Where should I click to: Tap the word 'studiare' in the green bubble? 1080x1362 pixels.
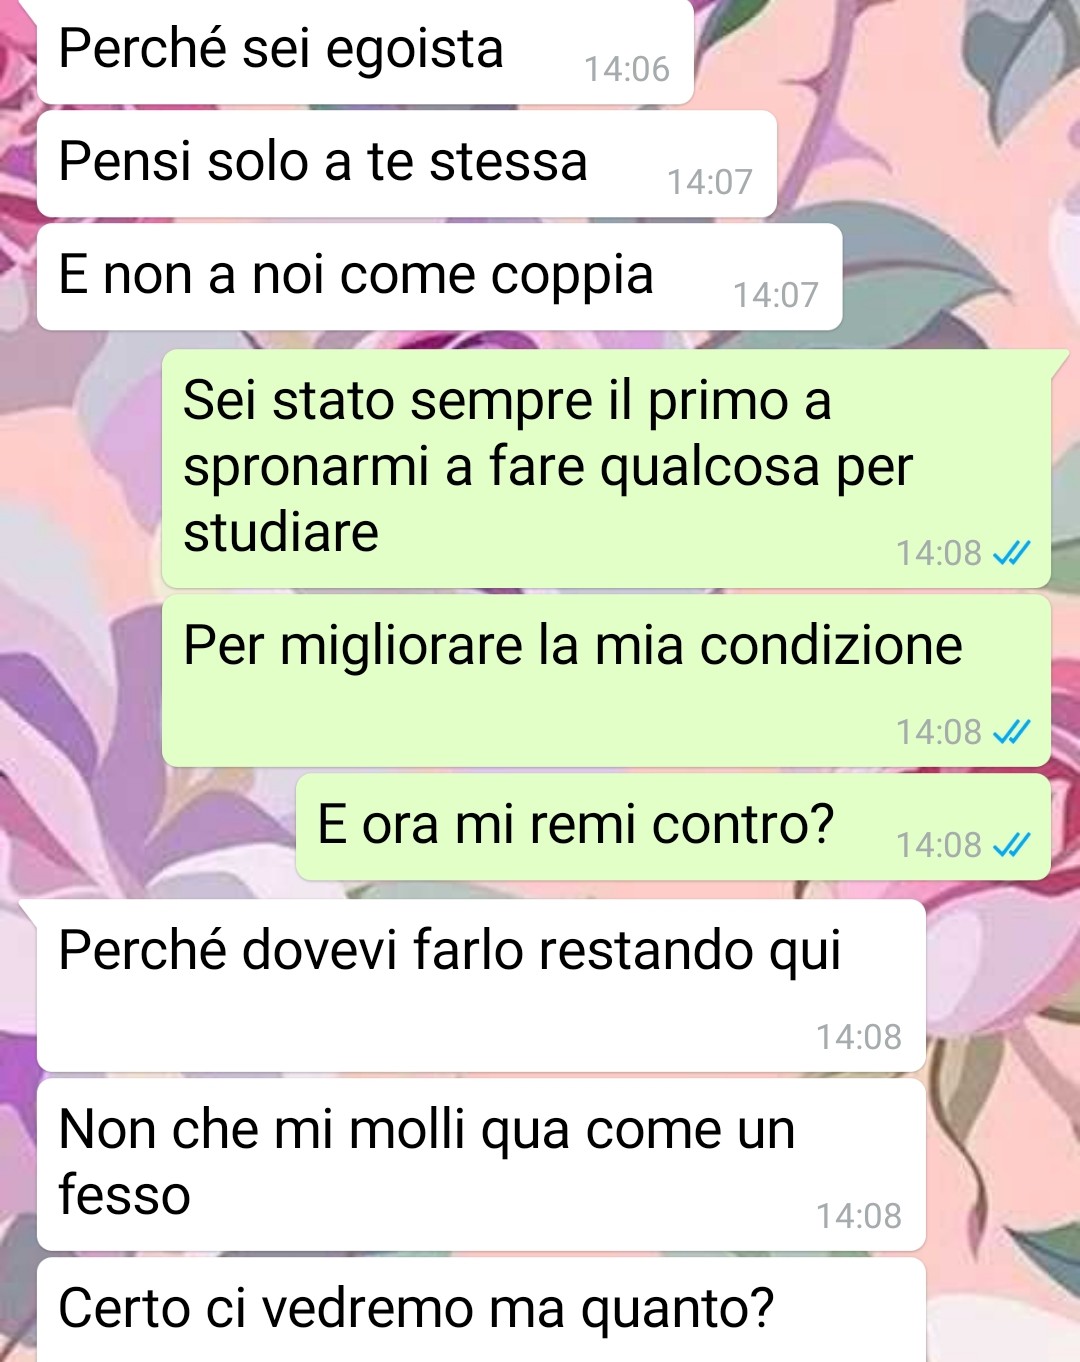281,532
